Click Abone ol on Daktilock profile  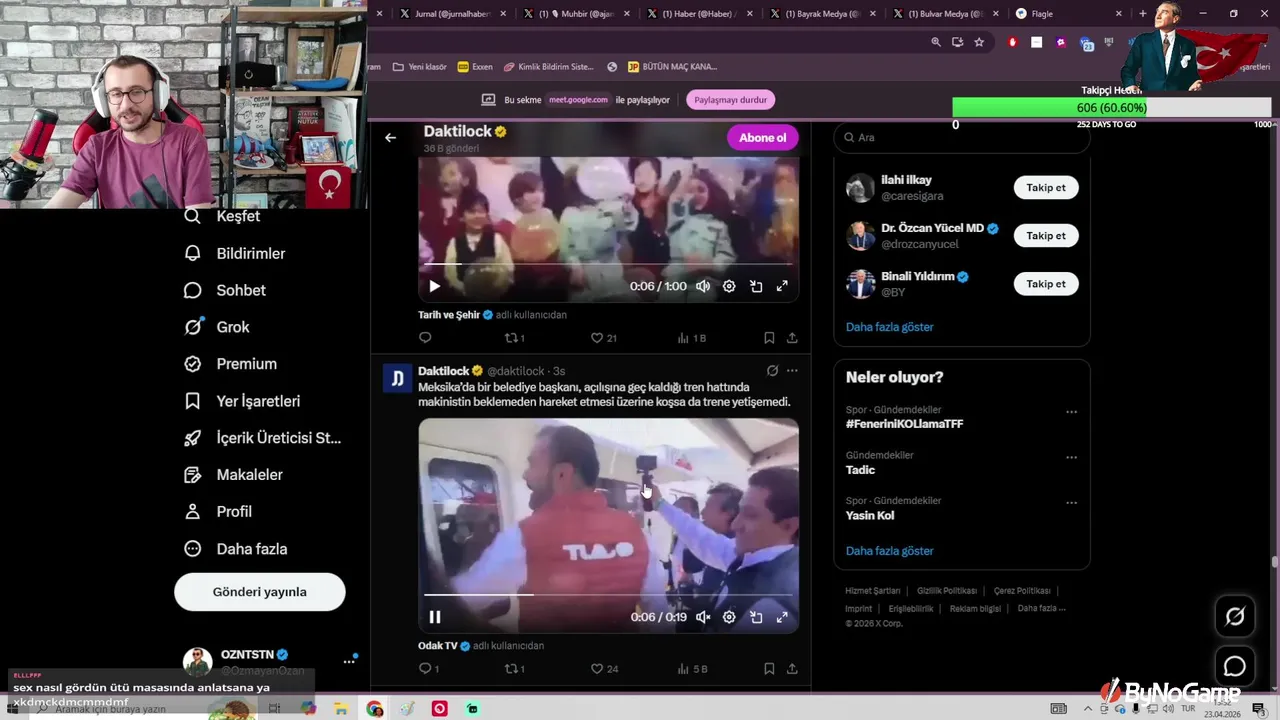click(763, 138)
